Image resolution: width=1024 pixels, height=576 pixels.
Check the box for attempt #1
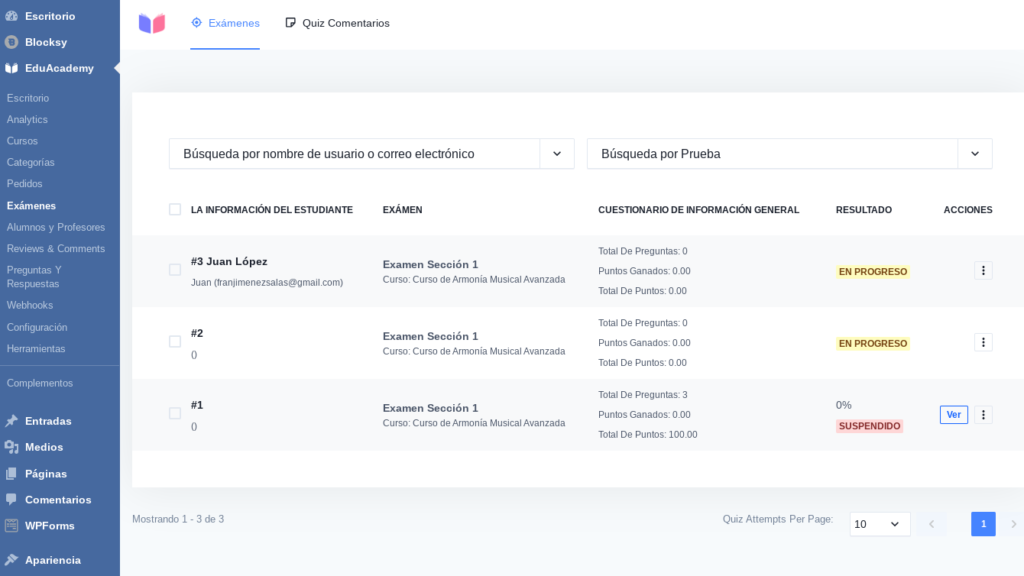174,413
